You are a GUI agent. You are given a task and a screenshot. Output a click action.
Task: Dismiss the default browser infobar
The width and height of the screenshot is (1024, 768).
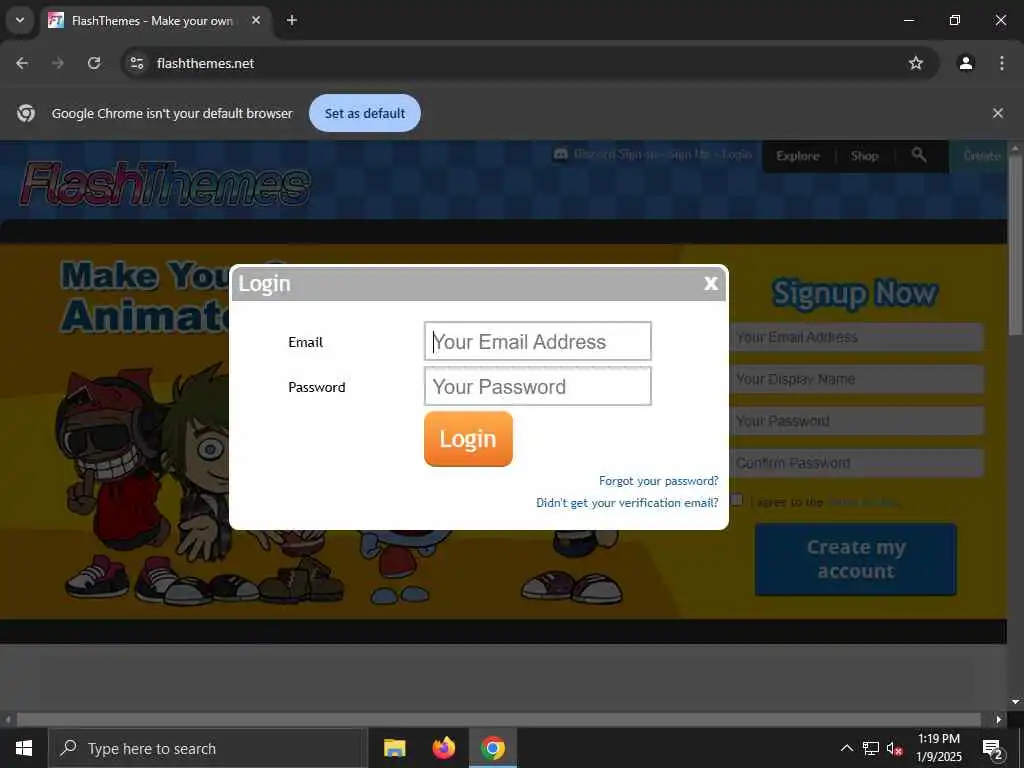pos(997,113)
